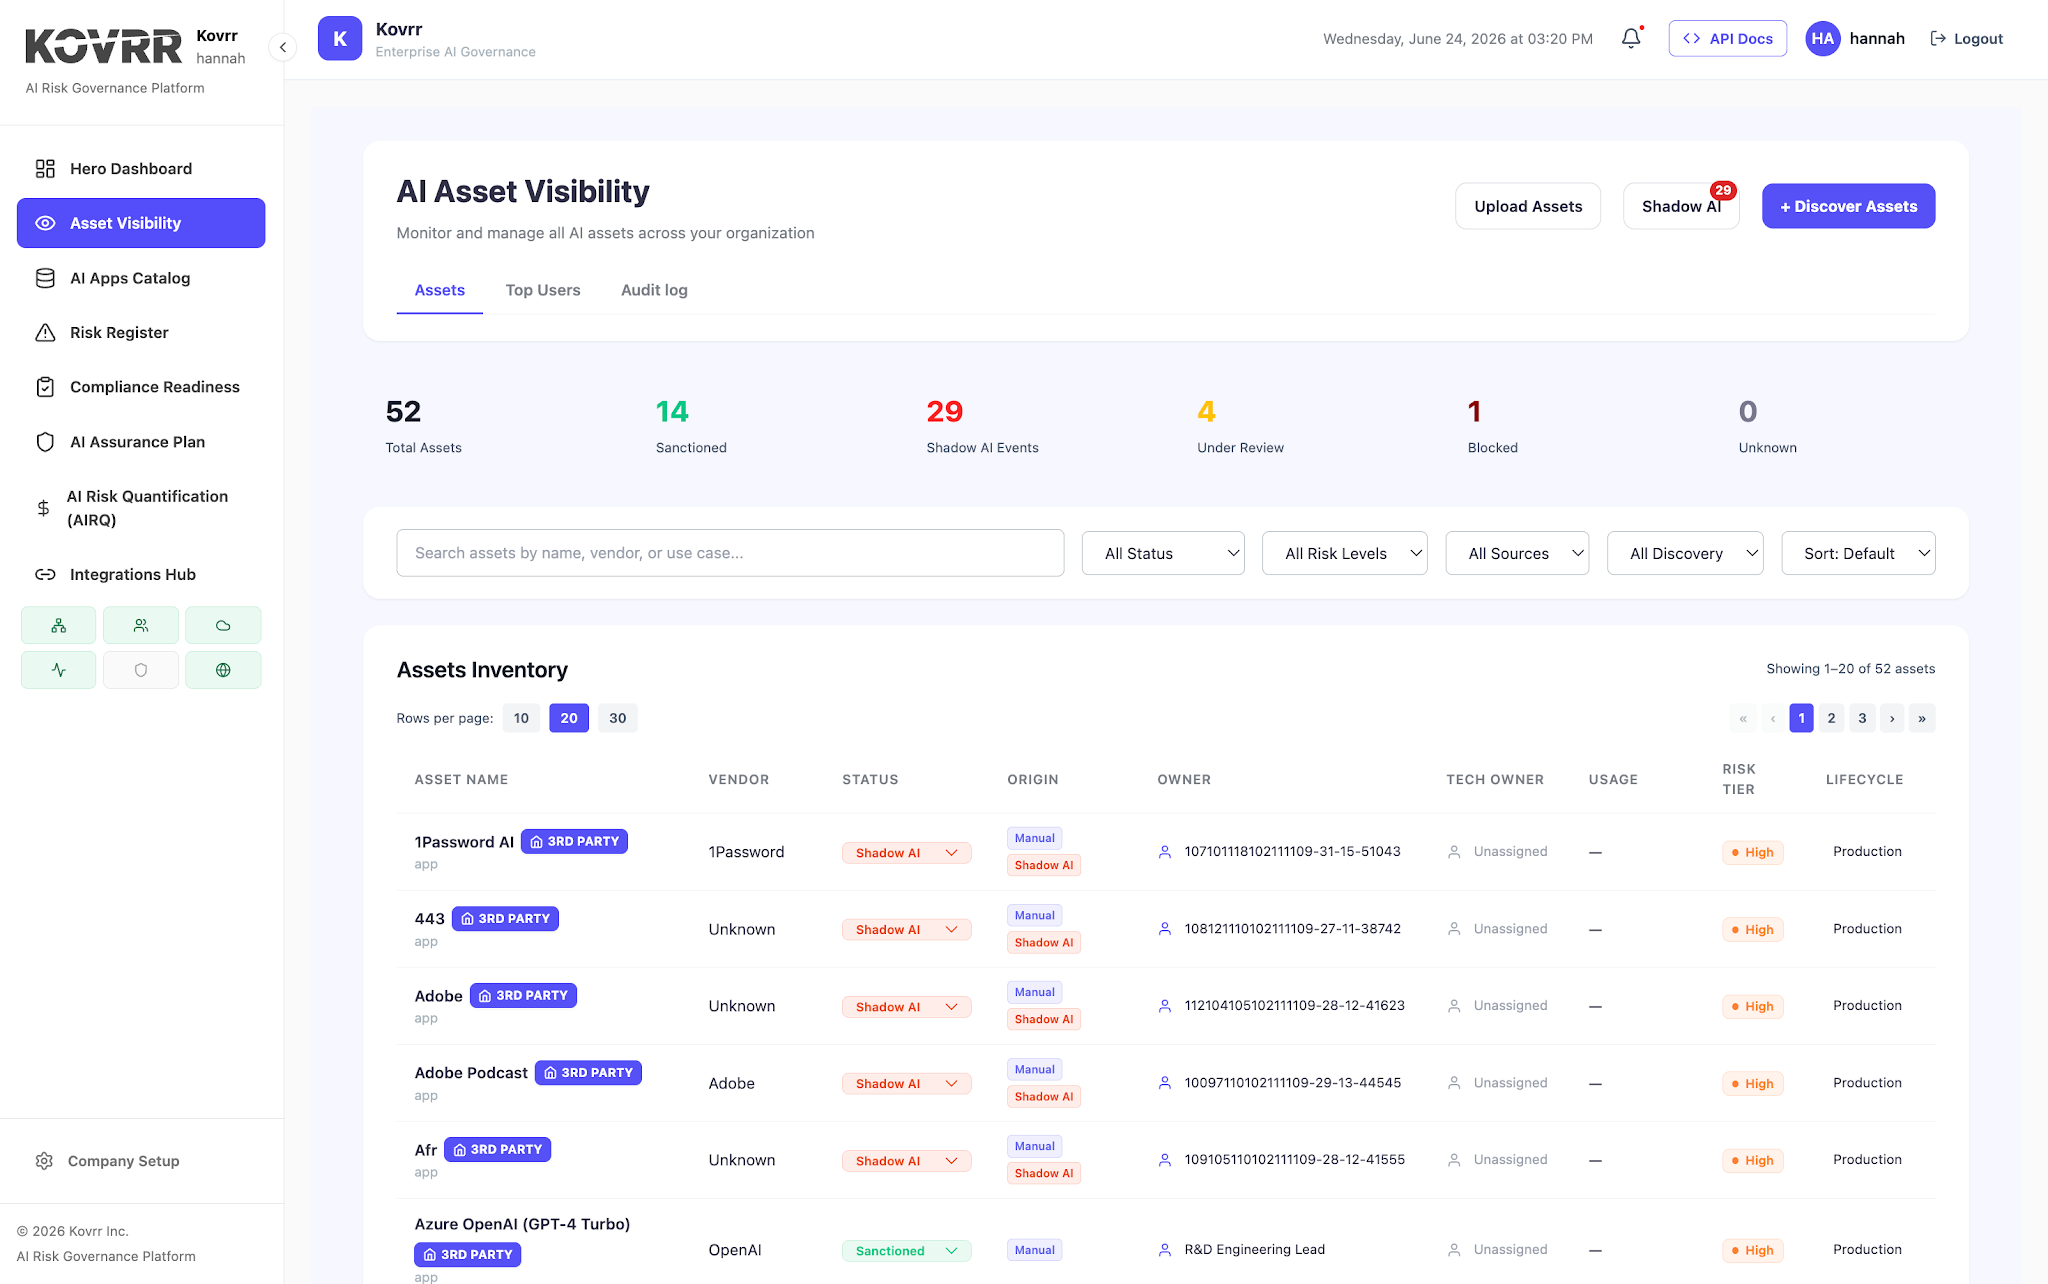Open the grey shield integration icon

pyautogui.click(x=141, y=670)
